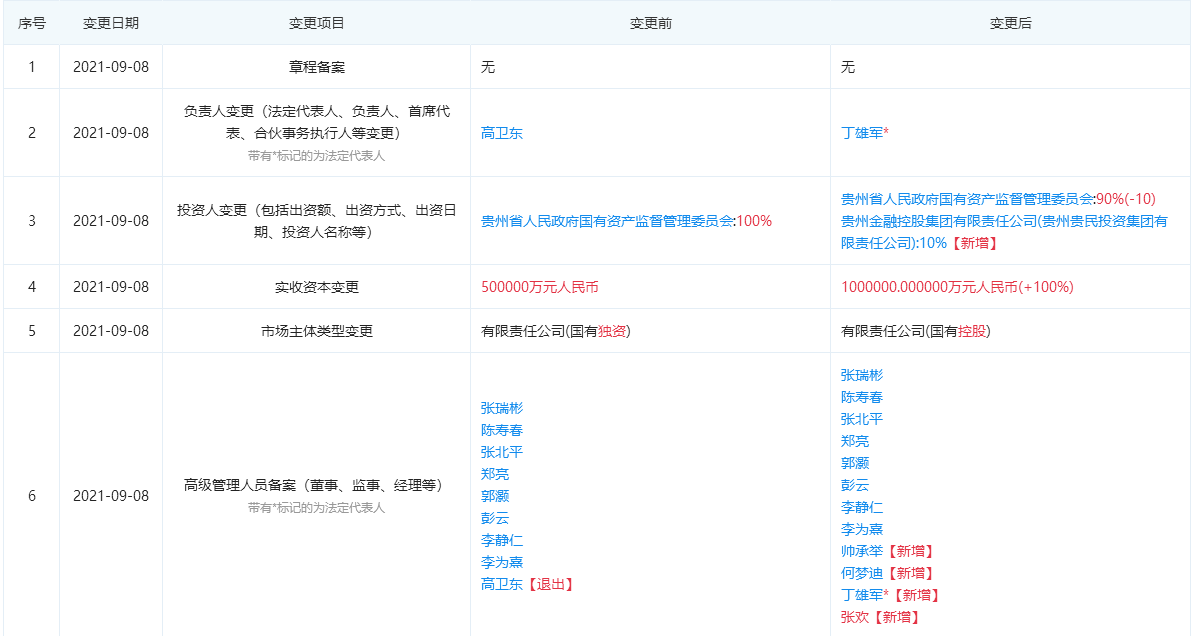
Task: Select the 章程备案 change item cell
Action: tap(317, 67)
